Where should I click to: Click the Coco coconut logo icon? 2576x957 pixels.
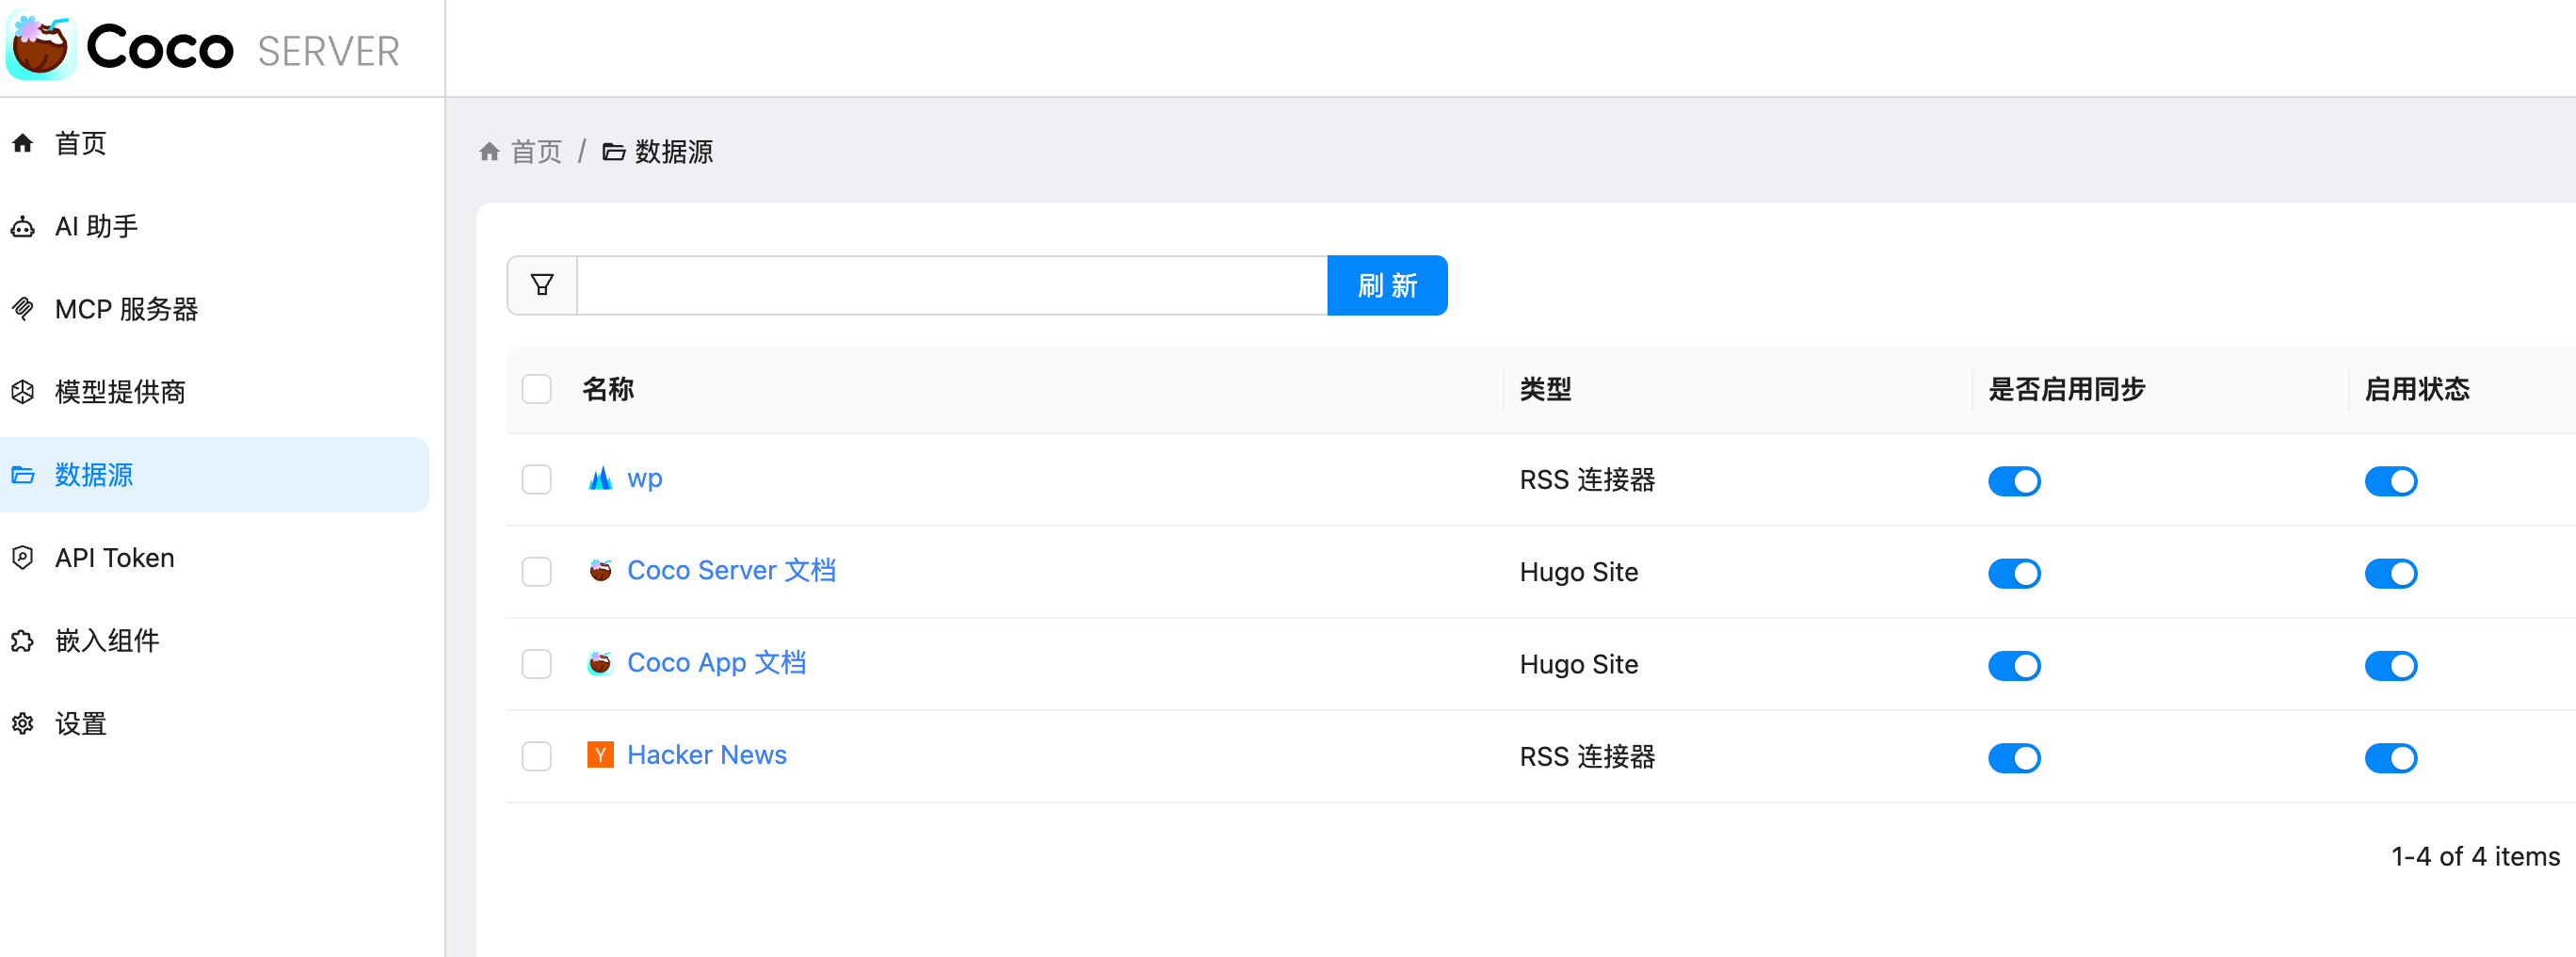coord(41,46)
